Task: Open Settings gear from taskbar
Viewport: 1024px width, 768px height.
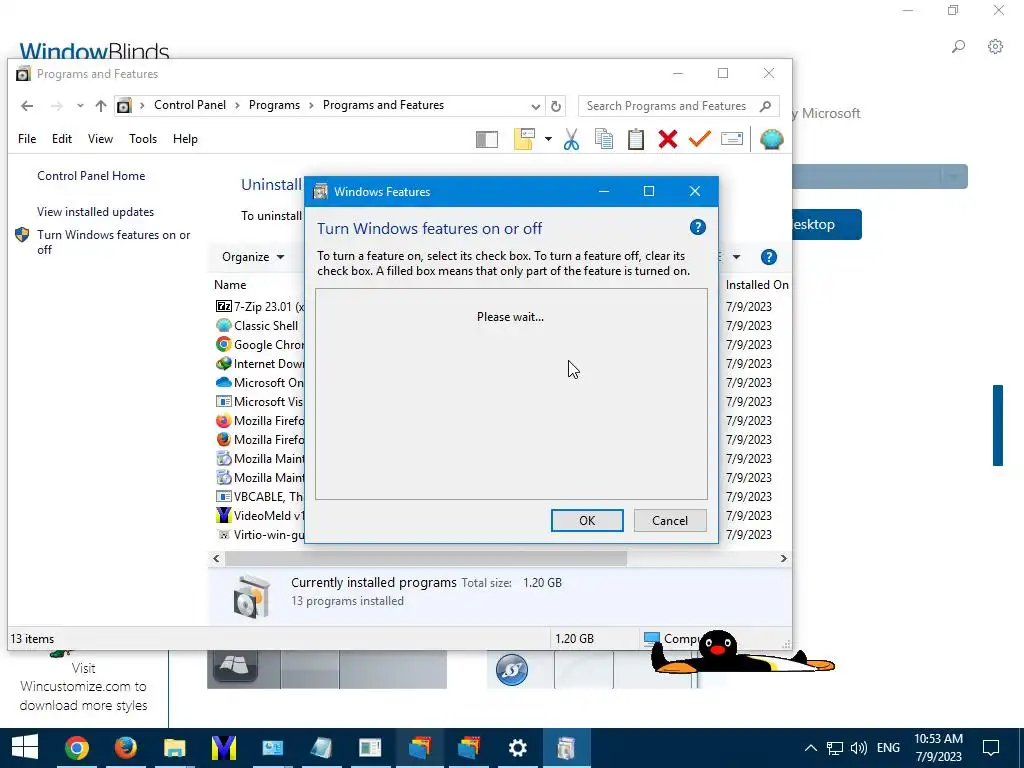Action: tap(517, 747)
